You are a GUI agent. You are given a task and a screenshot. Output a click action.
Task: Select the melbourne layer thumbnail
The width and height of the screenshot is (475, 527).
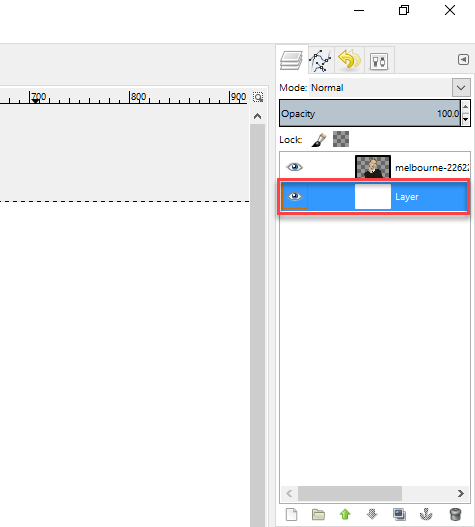point(373,167)
